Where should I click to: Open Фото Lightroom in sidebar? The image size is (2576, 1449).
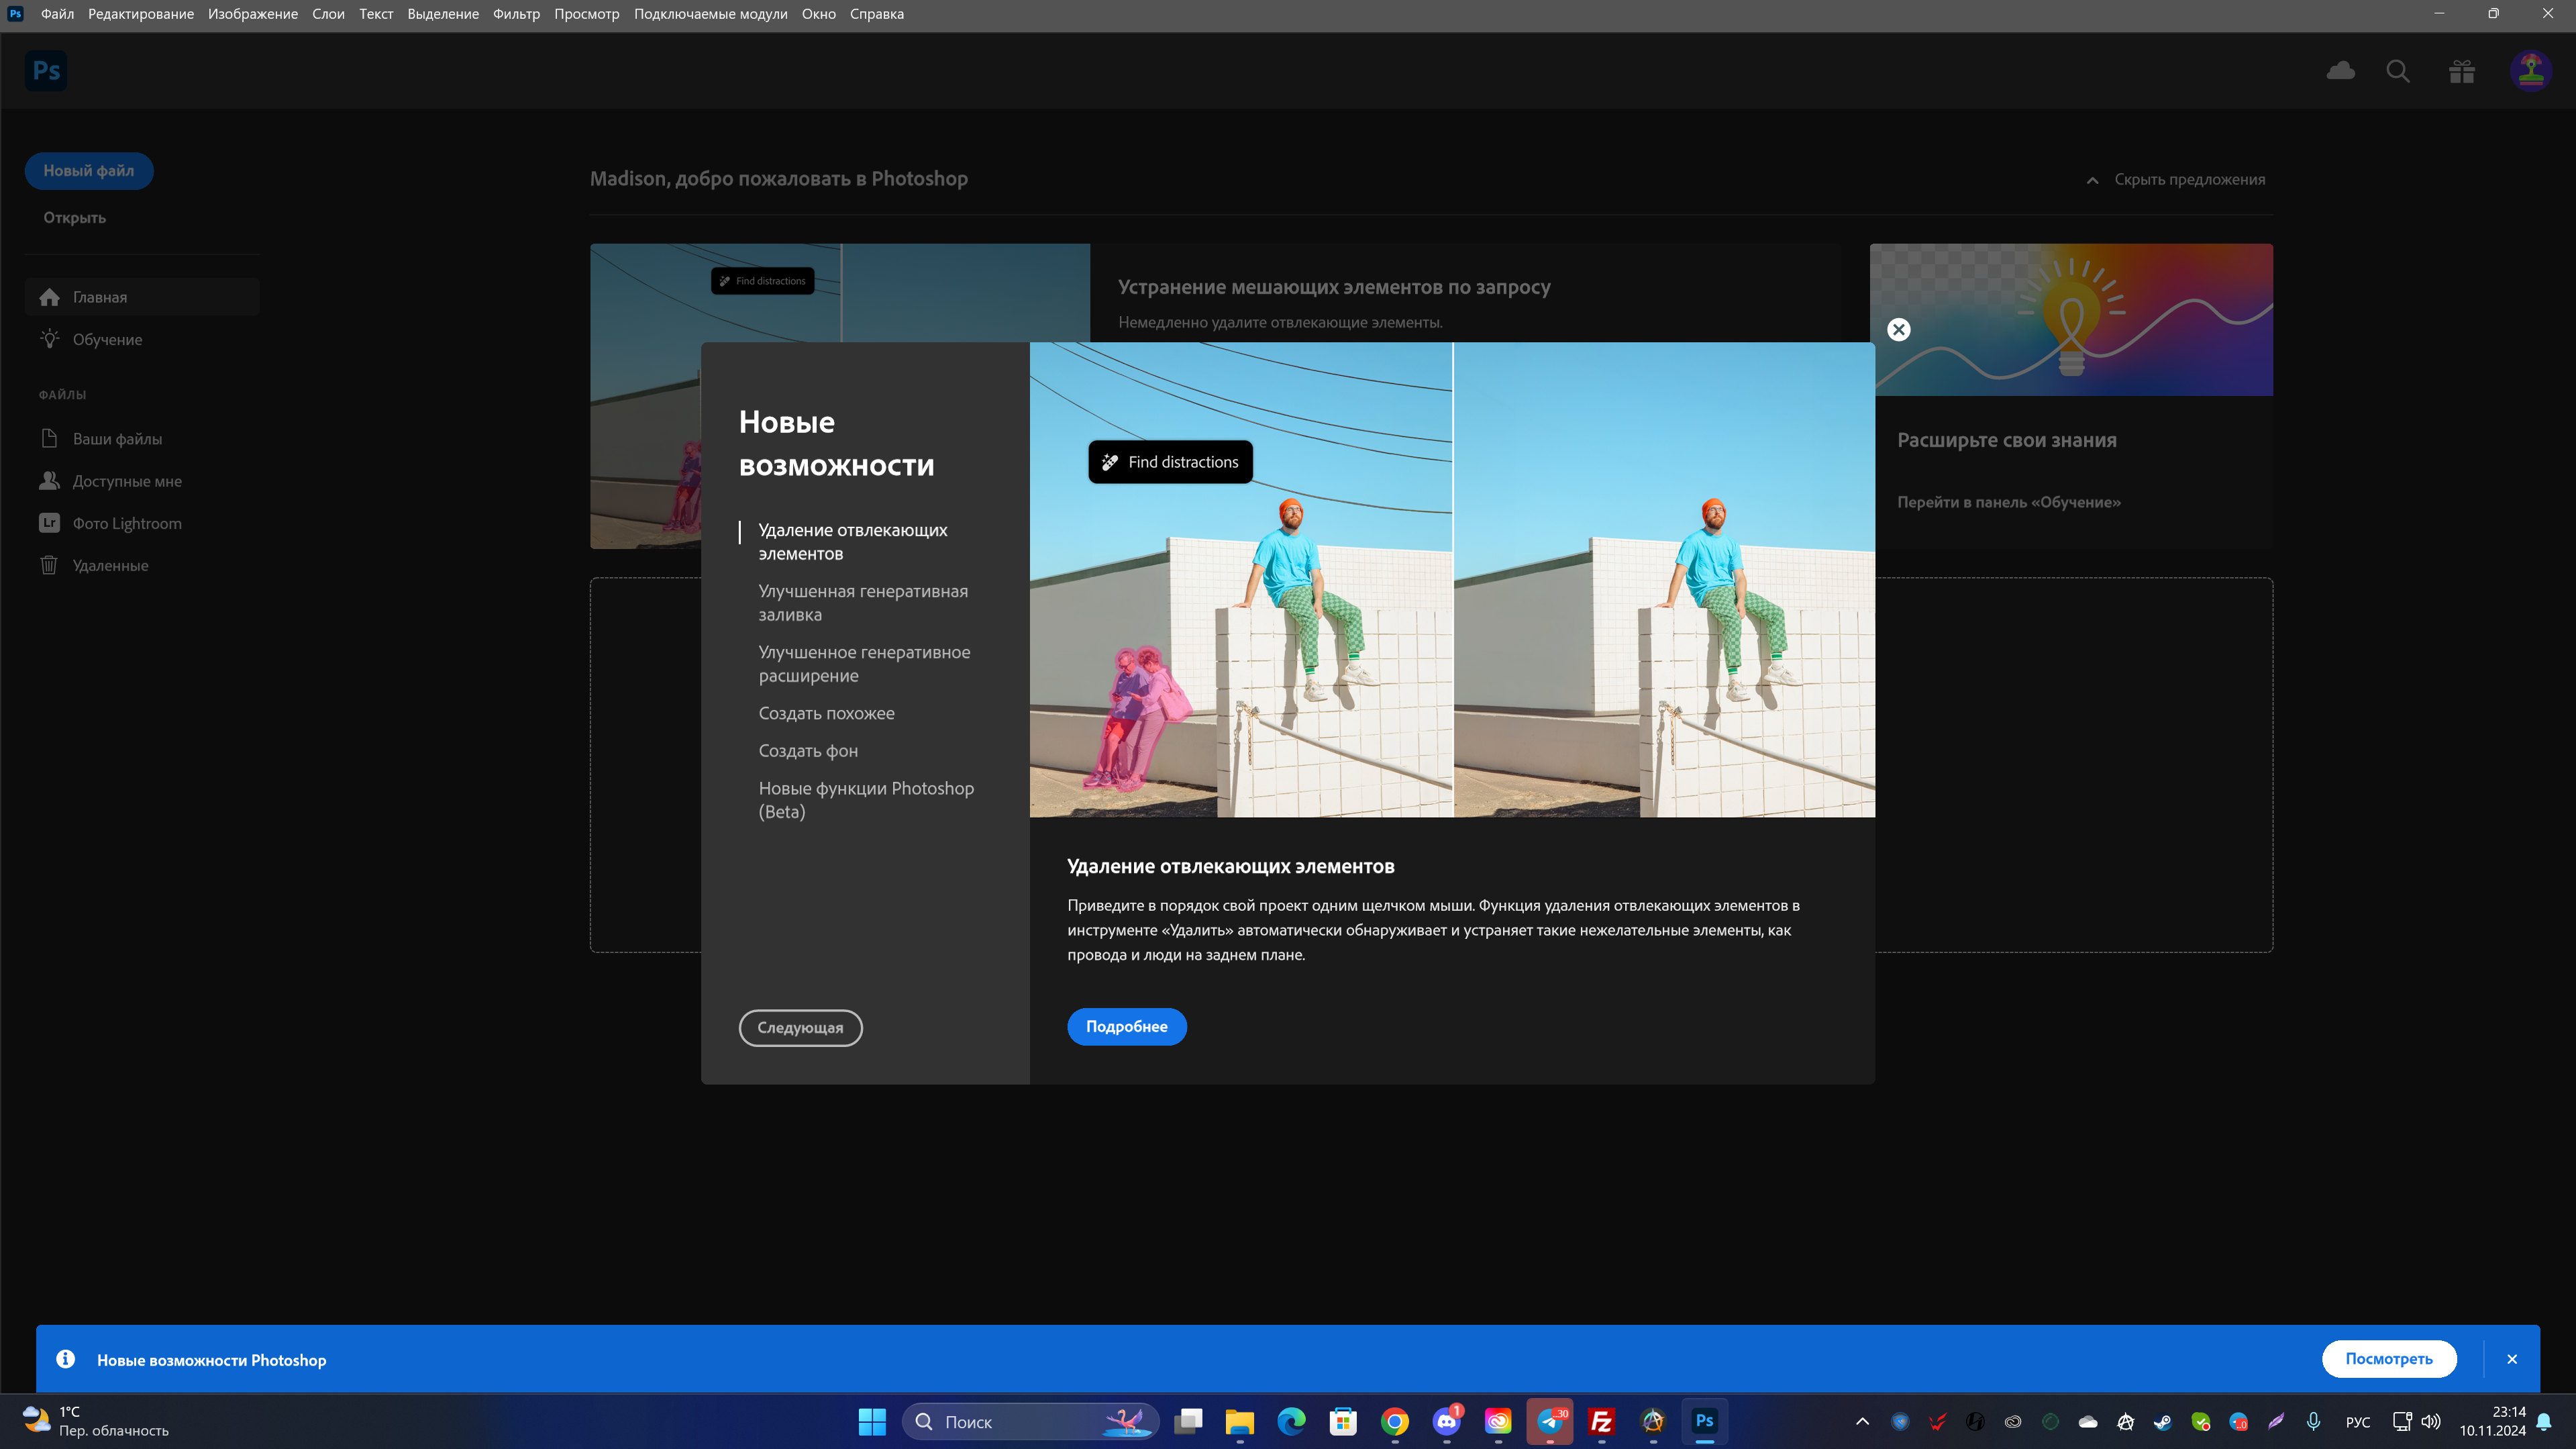[x=142, y=523]
